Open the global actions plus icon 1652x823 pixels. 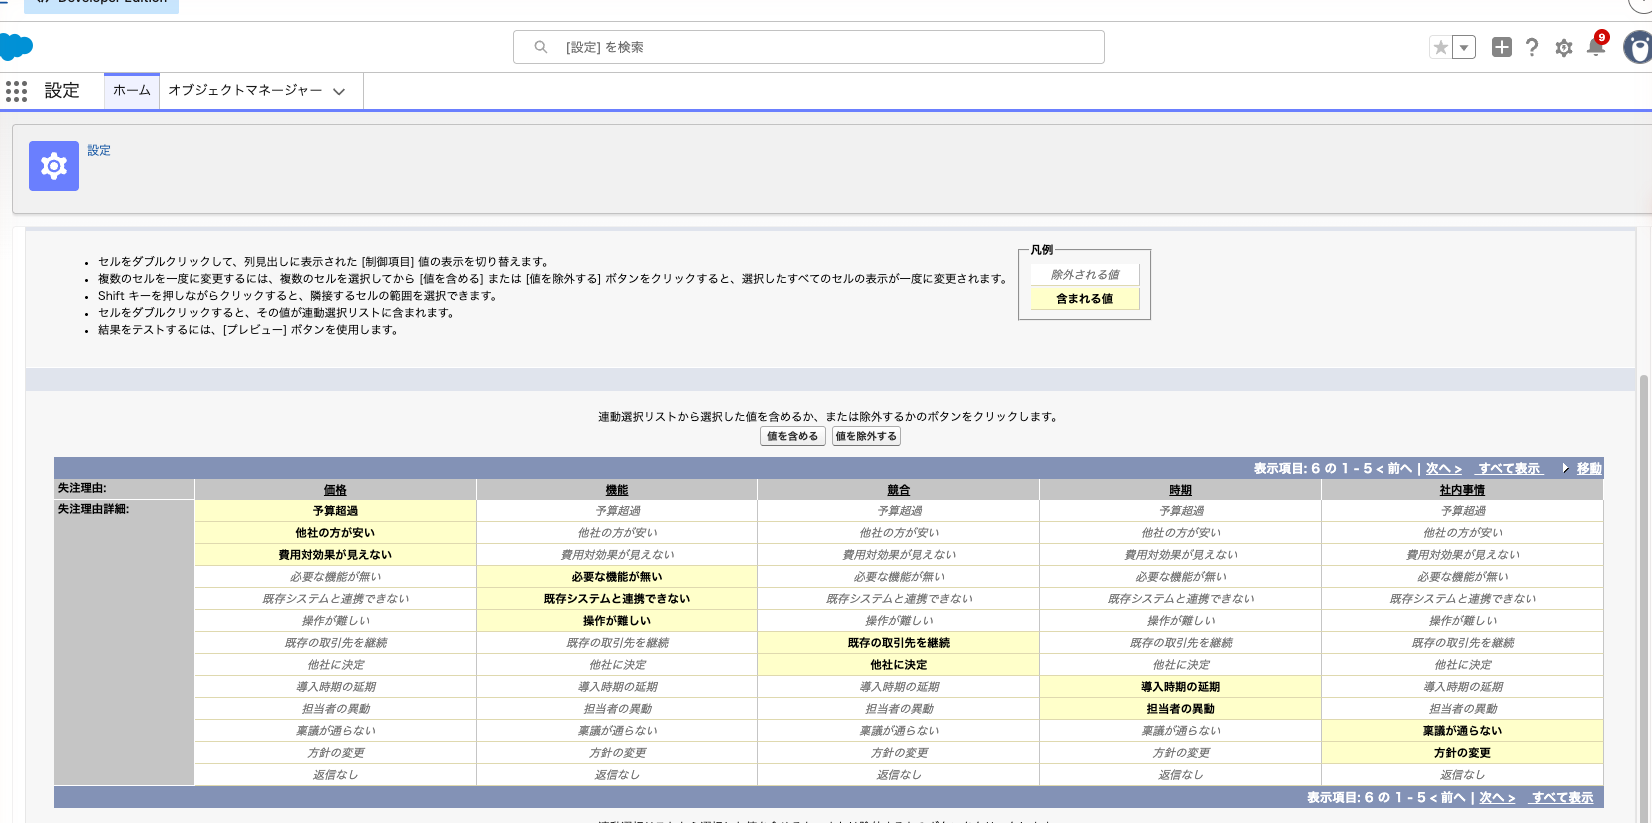(1501, 47)
